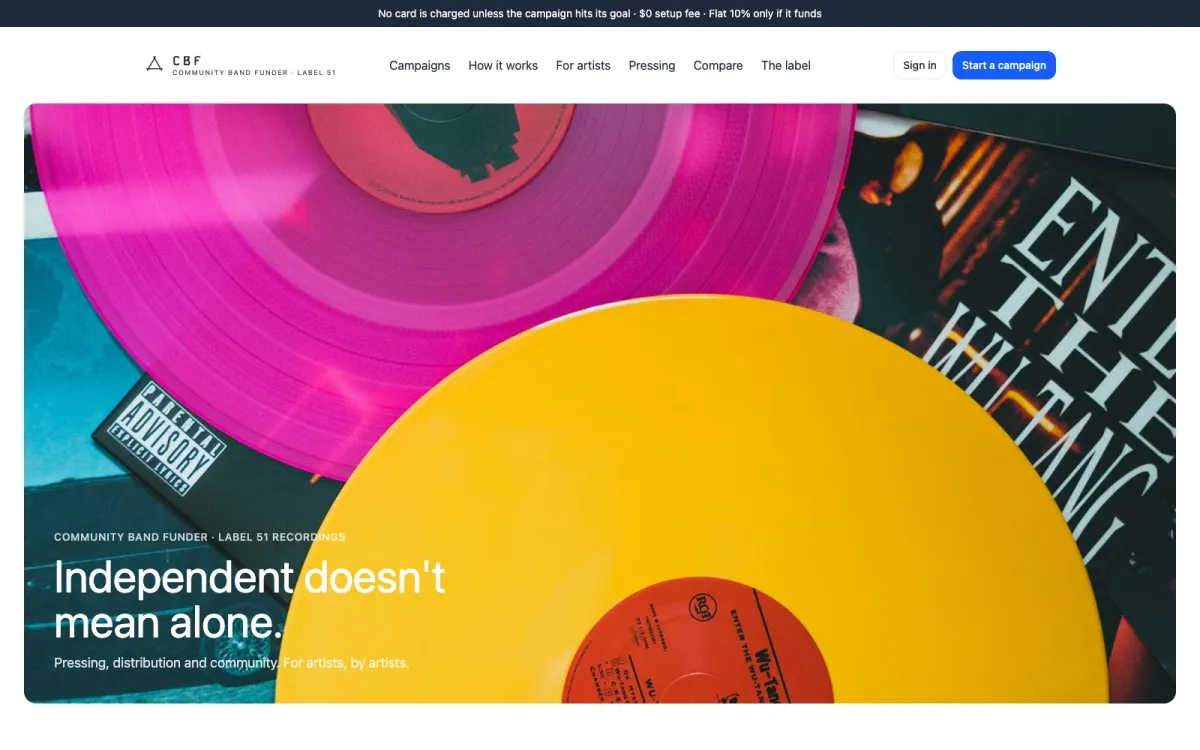This screenshot has height=750, width=1200.
Task: Open the Compare link in navigation
Action: [x=718, y=66]
